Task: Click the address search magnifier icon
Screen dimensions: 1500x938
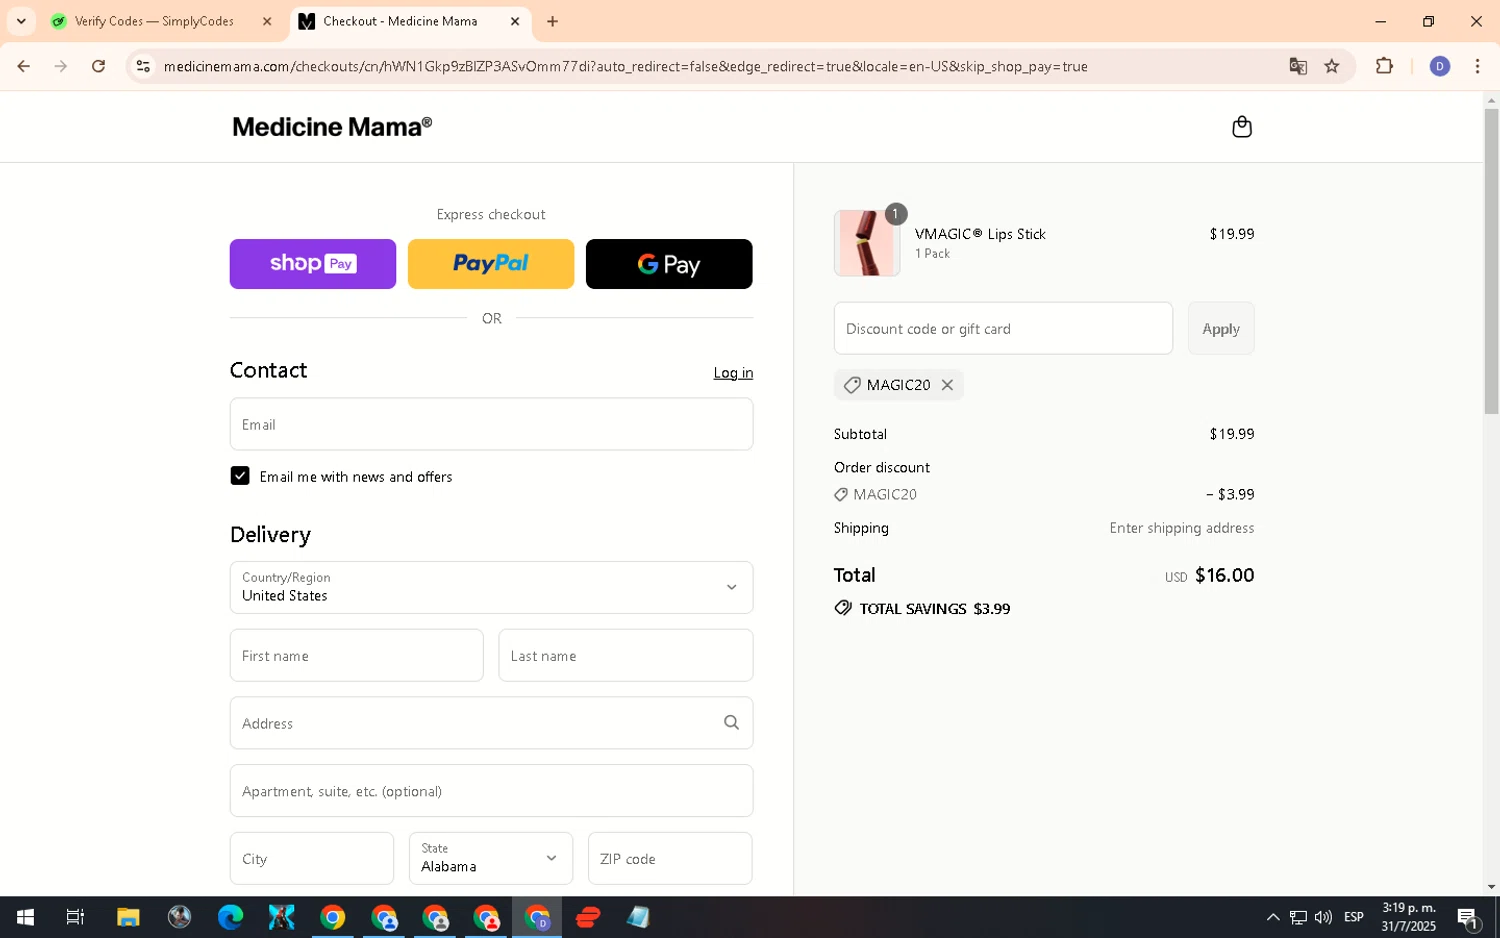Action: pyautogui.click(x=731, y=723)
